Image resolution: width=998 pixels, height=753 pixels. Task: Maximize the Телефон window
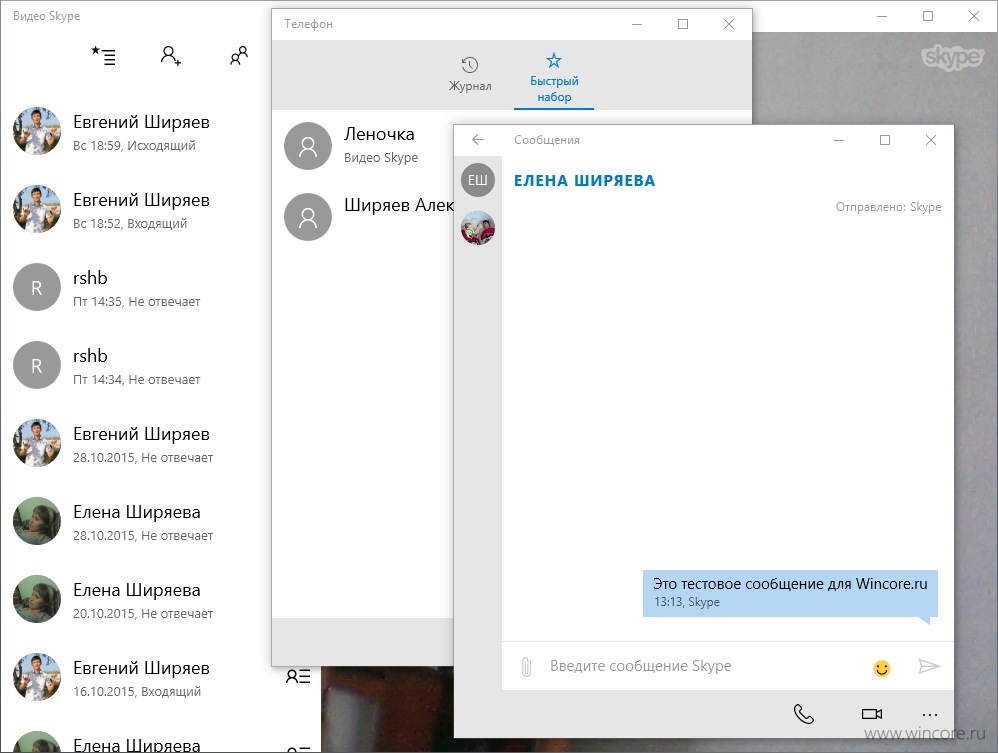(x=683, y=24)
